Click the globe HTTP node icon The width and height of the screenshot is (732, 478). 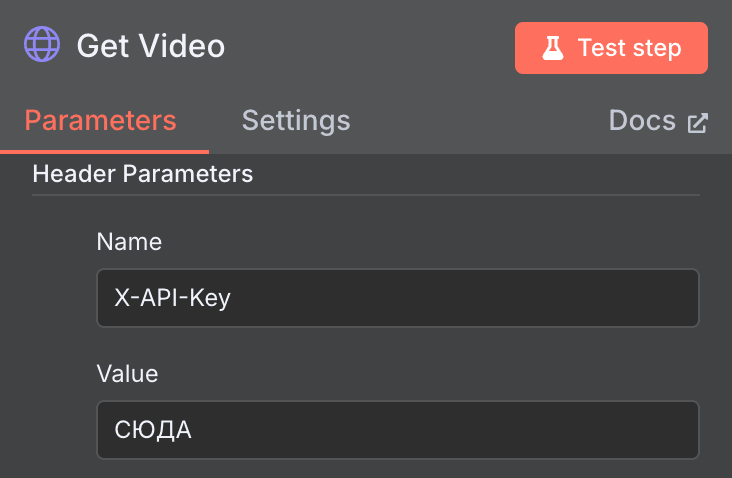[x=43, y=46]
